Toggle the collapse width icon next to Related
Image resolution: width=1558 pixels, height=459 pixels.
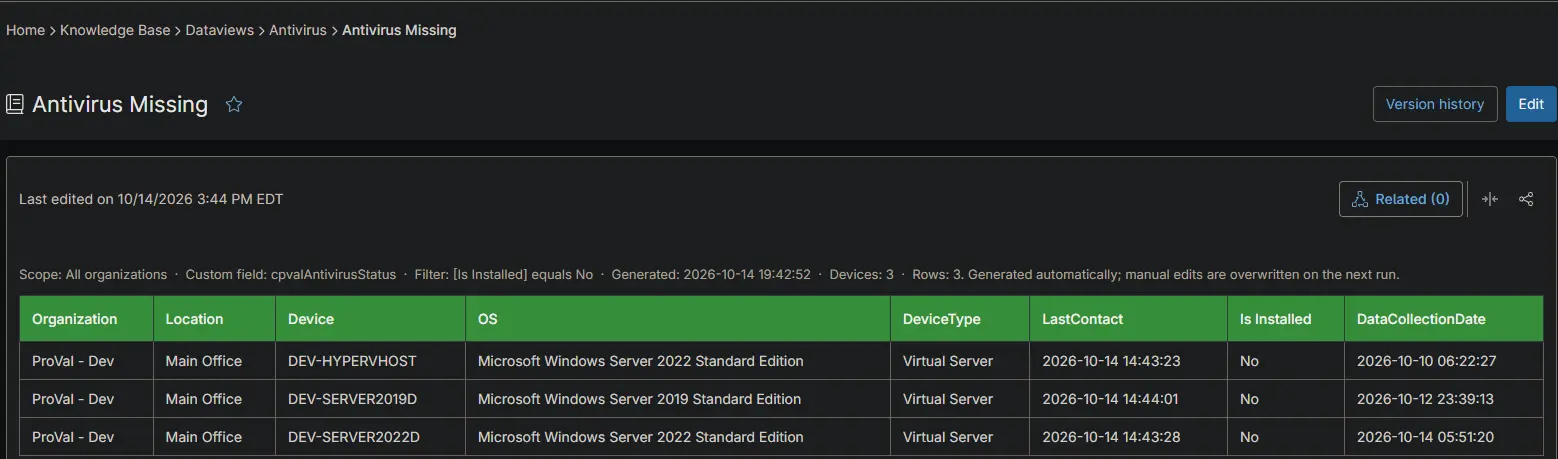[1490, 199]
